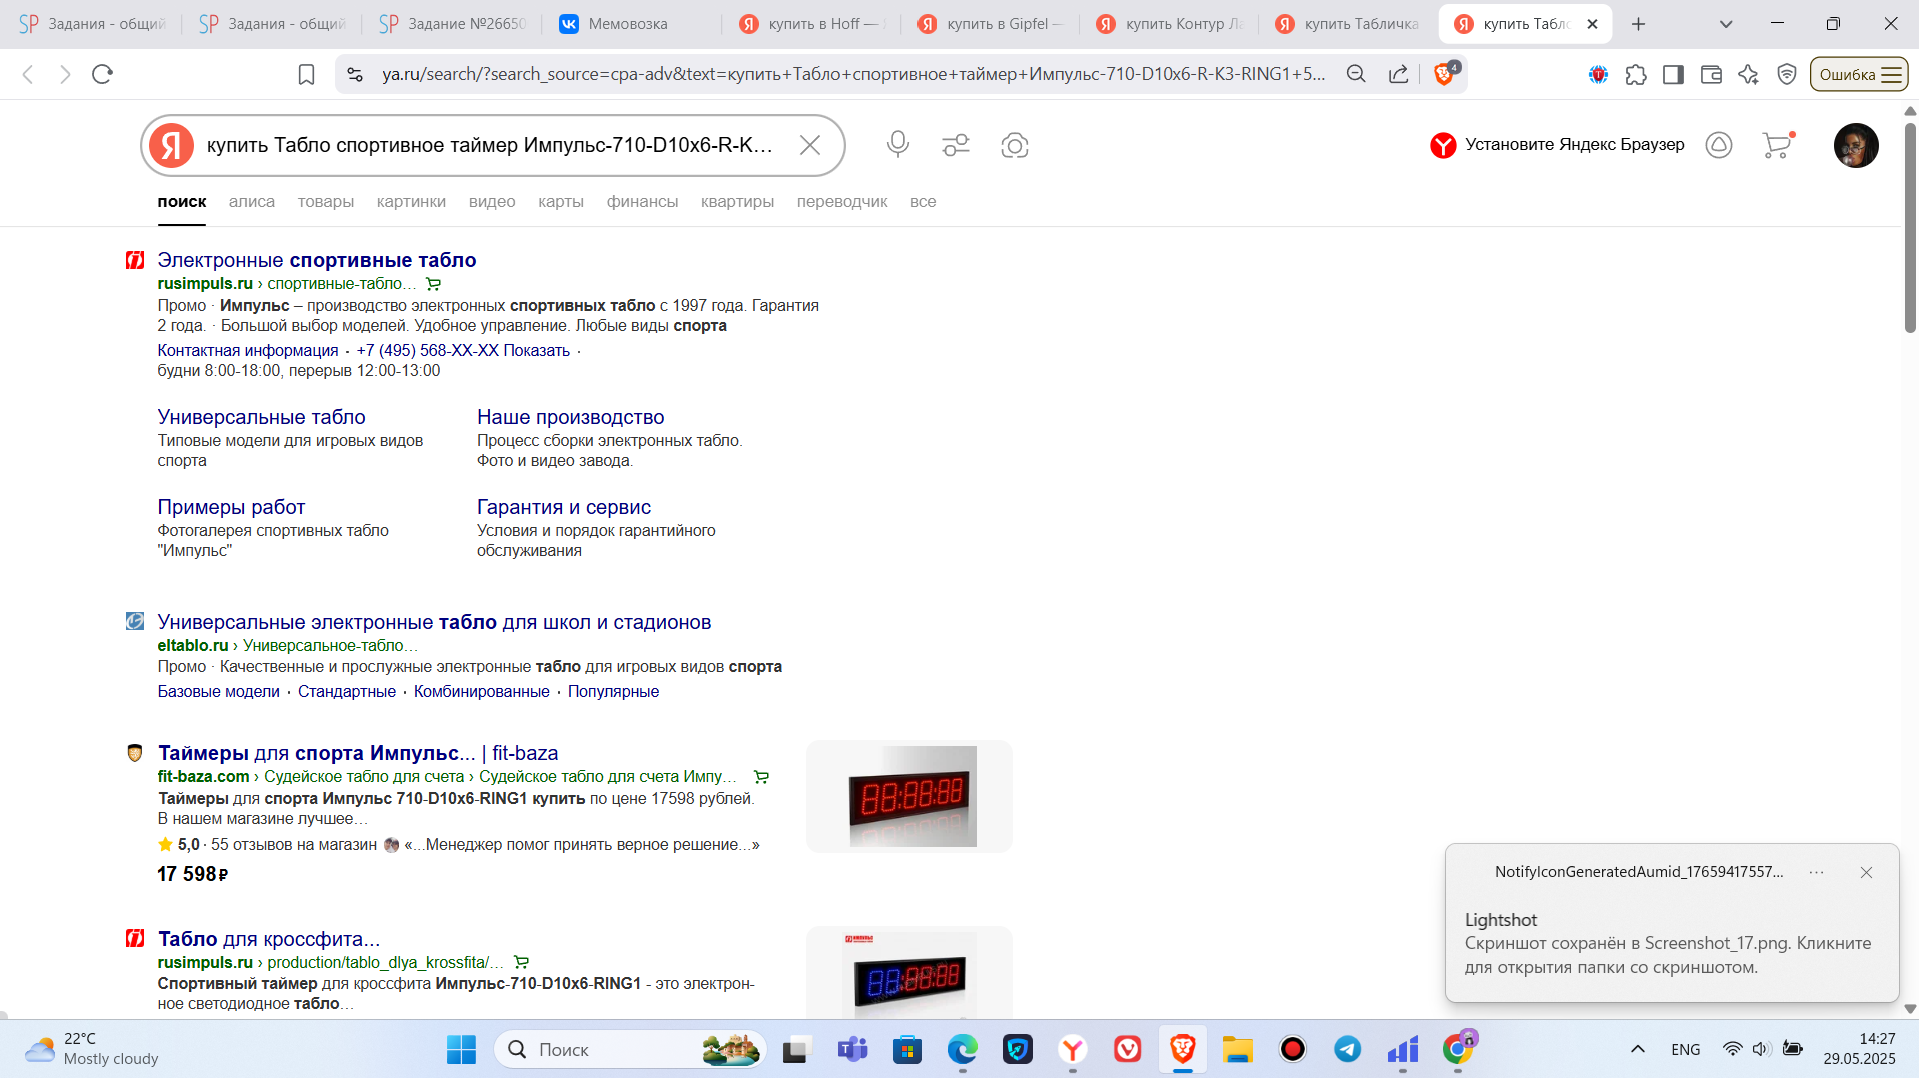Open Таймеры для спорта Импульс fit-baza result

358,753
